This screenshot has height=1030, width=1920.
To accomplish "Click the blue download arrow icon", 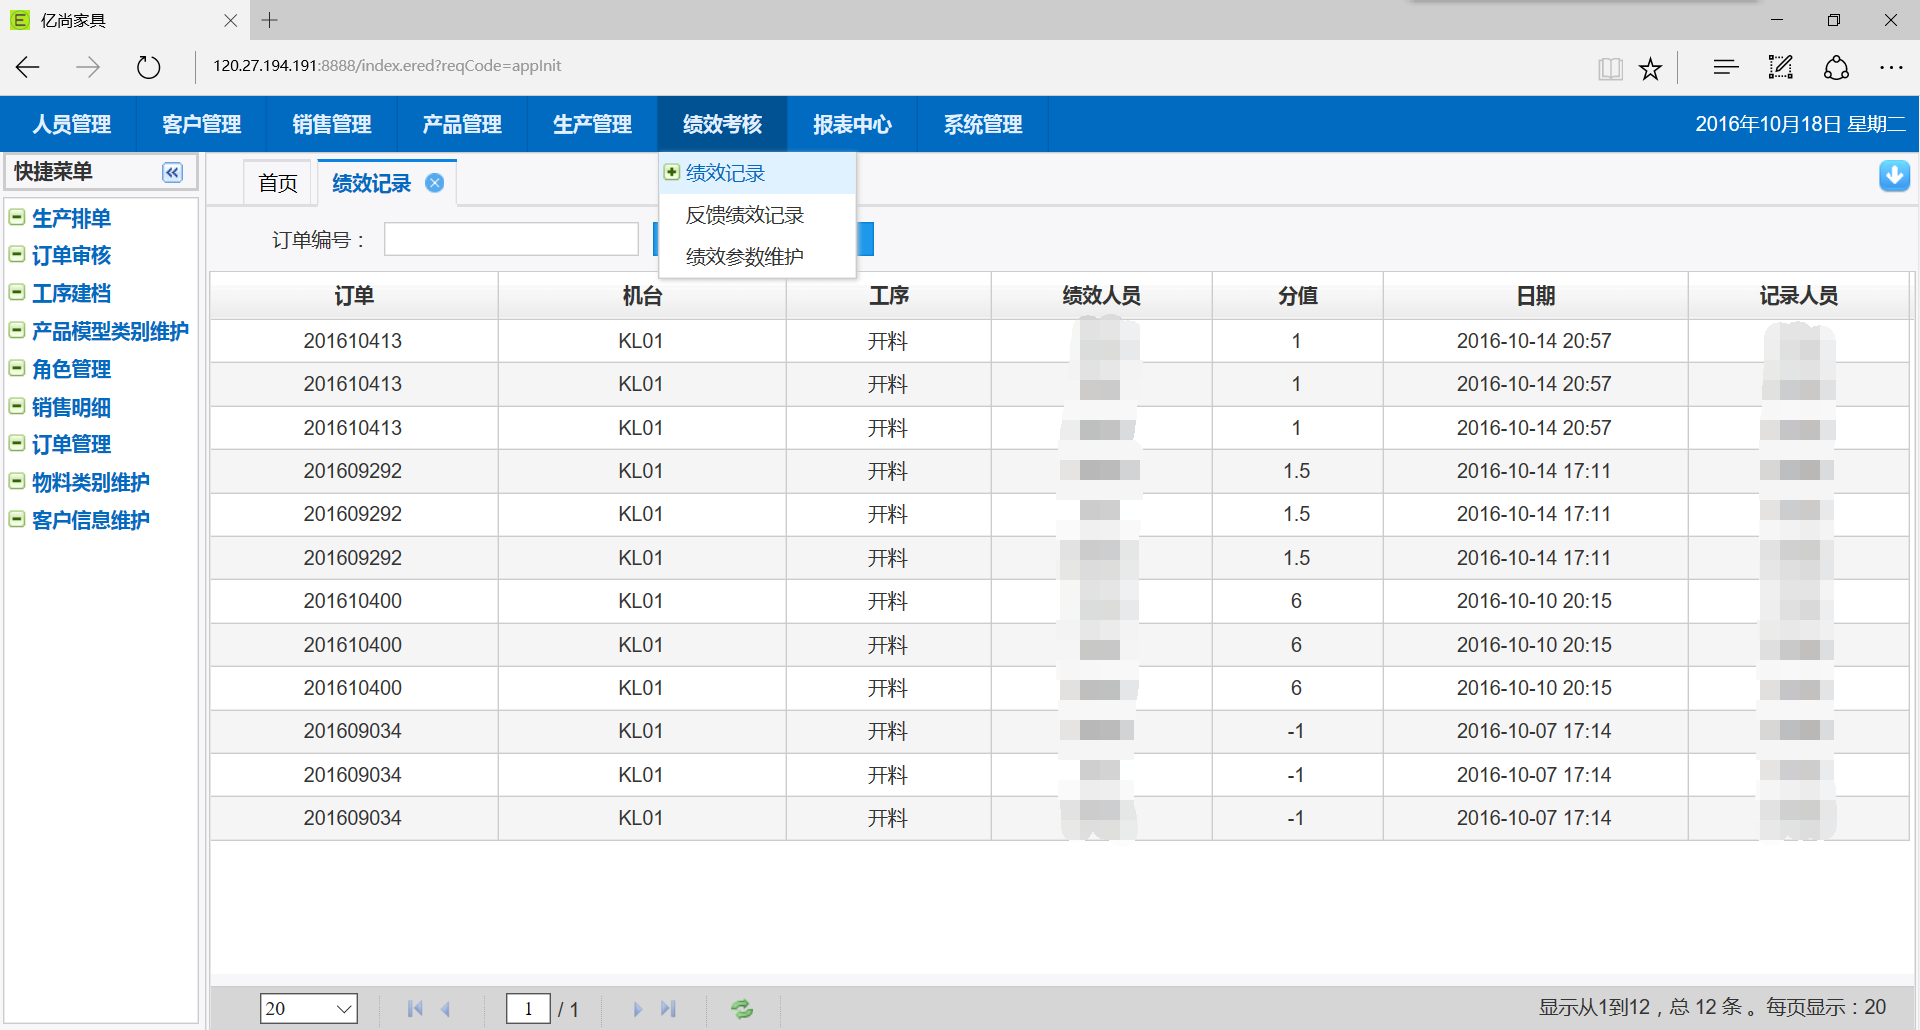I will tap(1894, 176).
